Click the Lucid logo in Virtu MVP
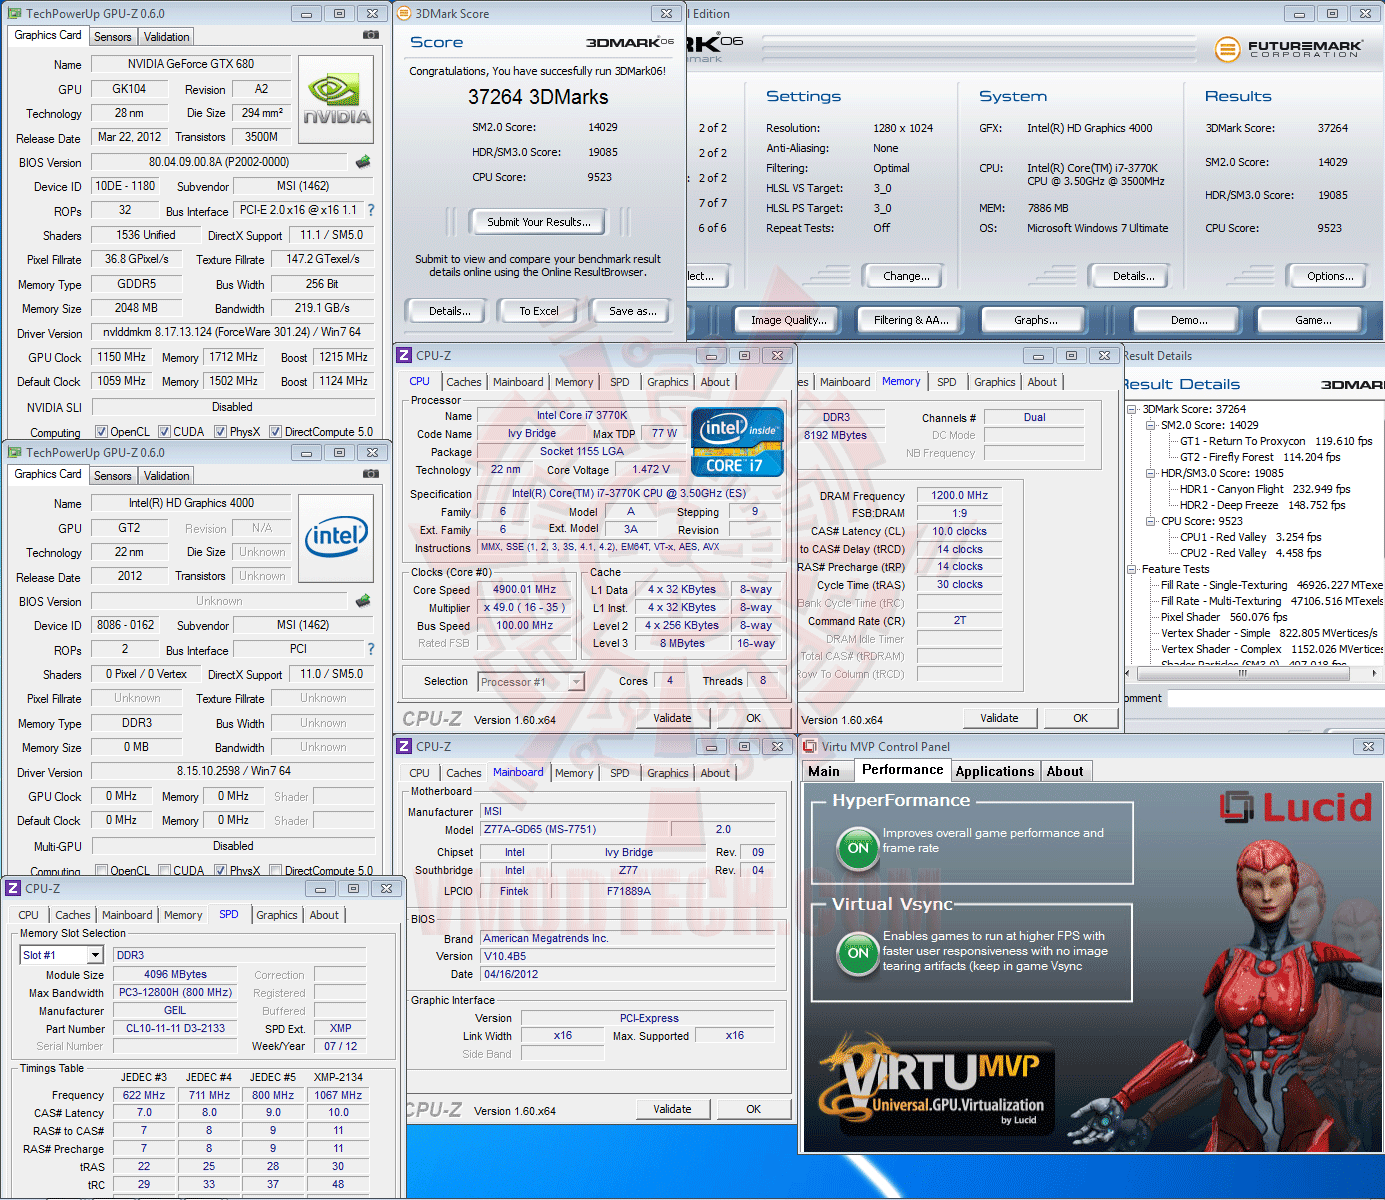This screenshot has width=1385, height=1200. click(1296, 806)
